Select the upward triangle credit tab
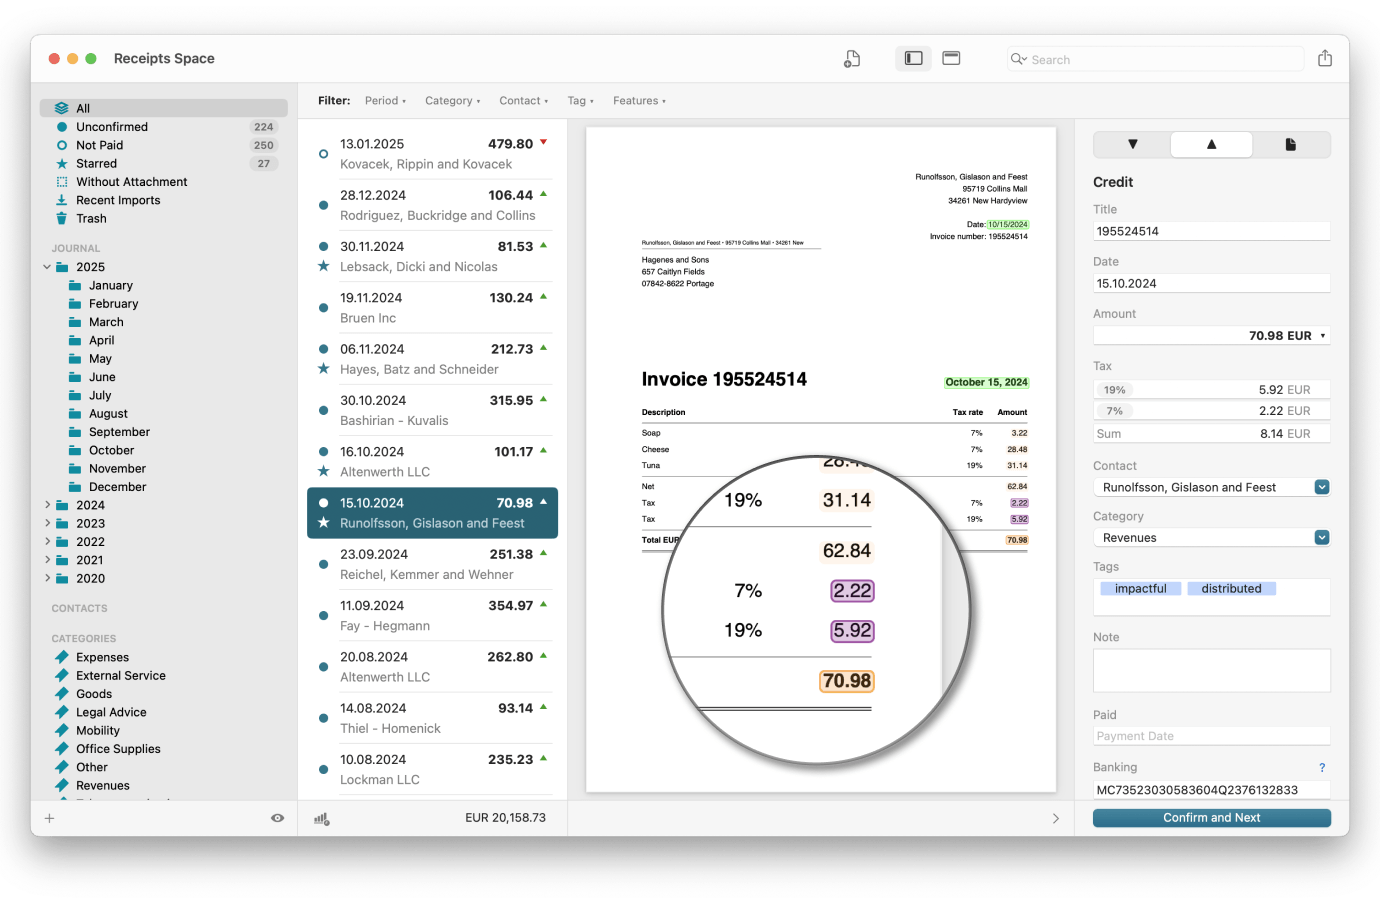The height and width of the screenshot is (905, 1380). [x=1211, y=145]
